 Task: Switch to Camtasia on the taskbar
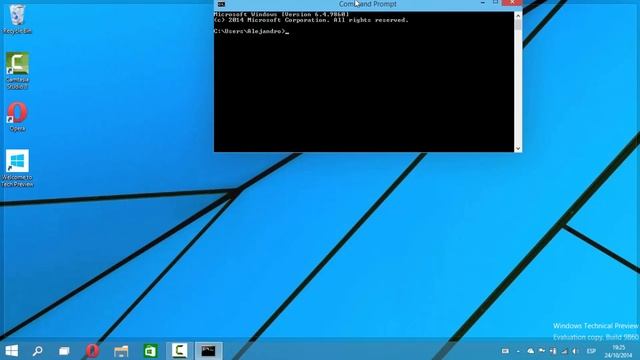pos(179,351)
